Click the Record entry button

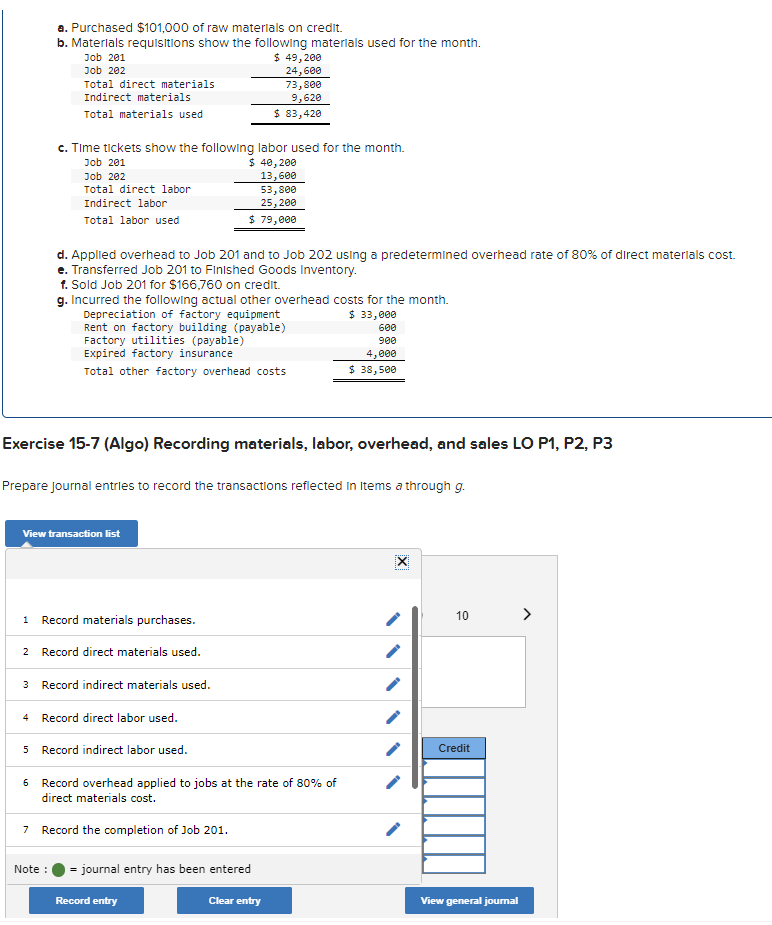click(86, 900)
